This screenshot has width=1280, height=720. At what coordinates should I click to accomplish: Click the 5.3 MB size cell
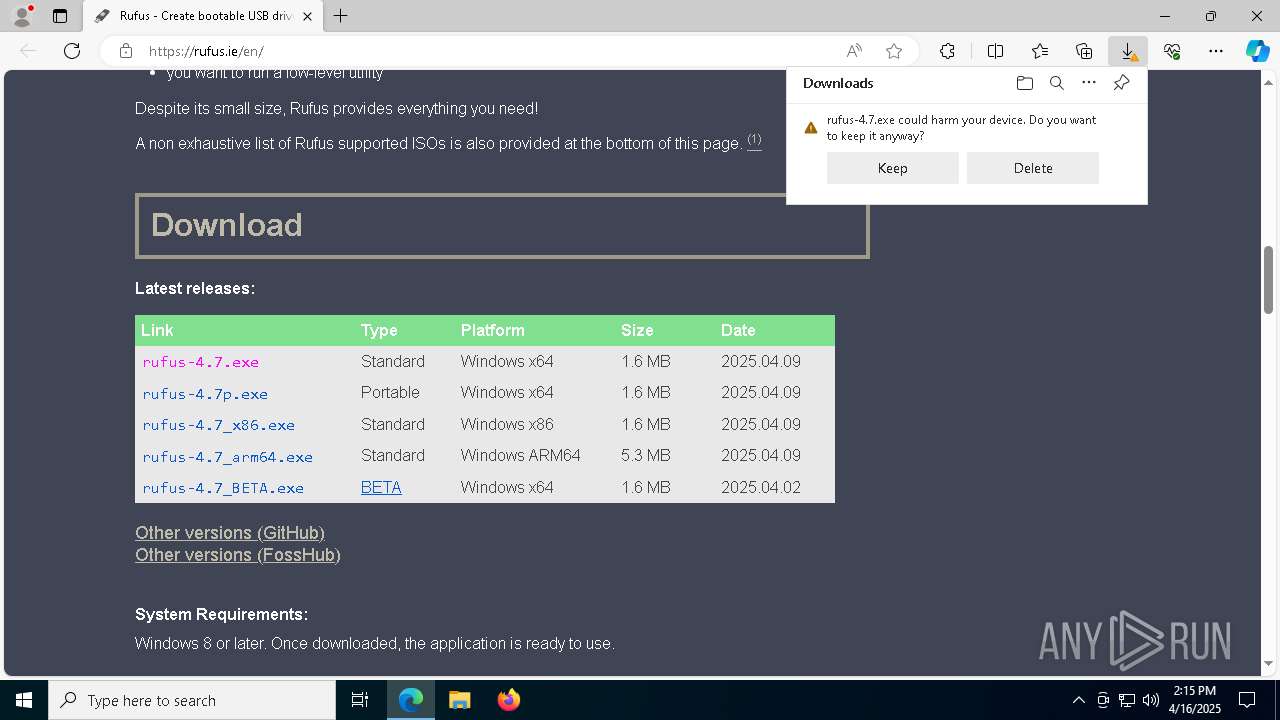[645, 455]
